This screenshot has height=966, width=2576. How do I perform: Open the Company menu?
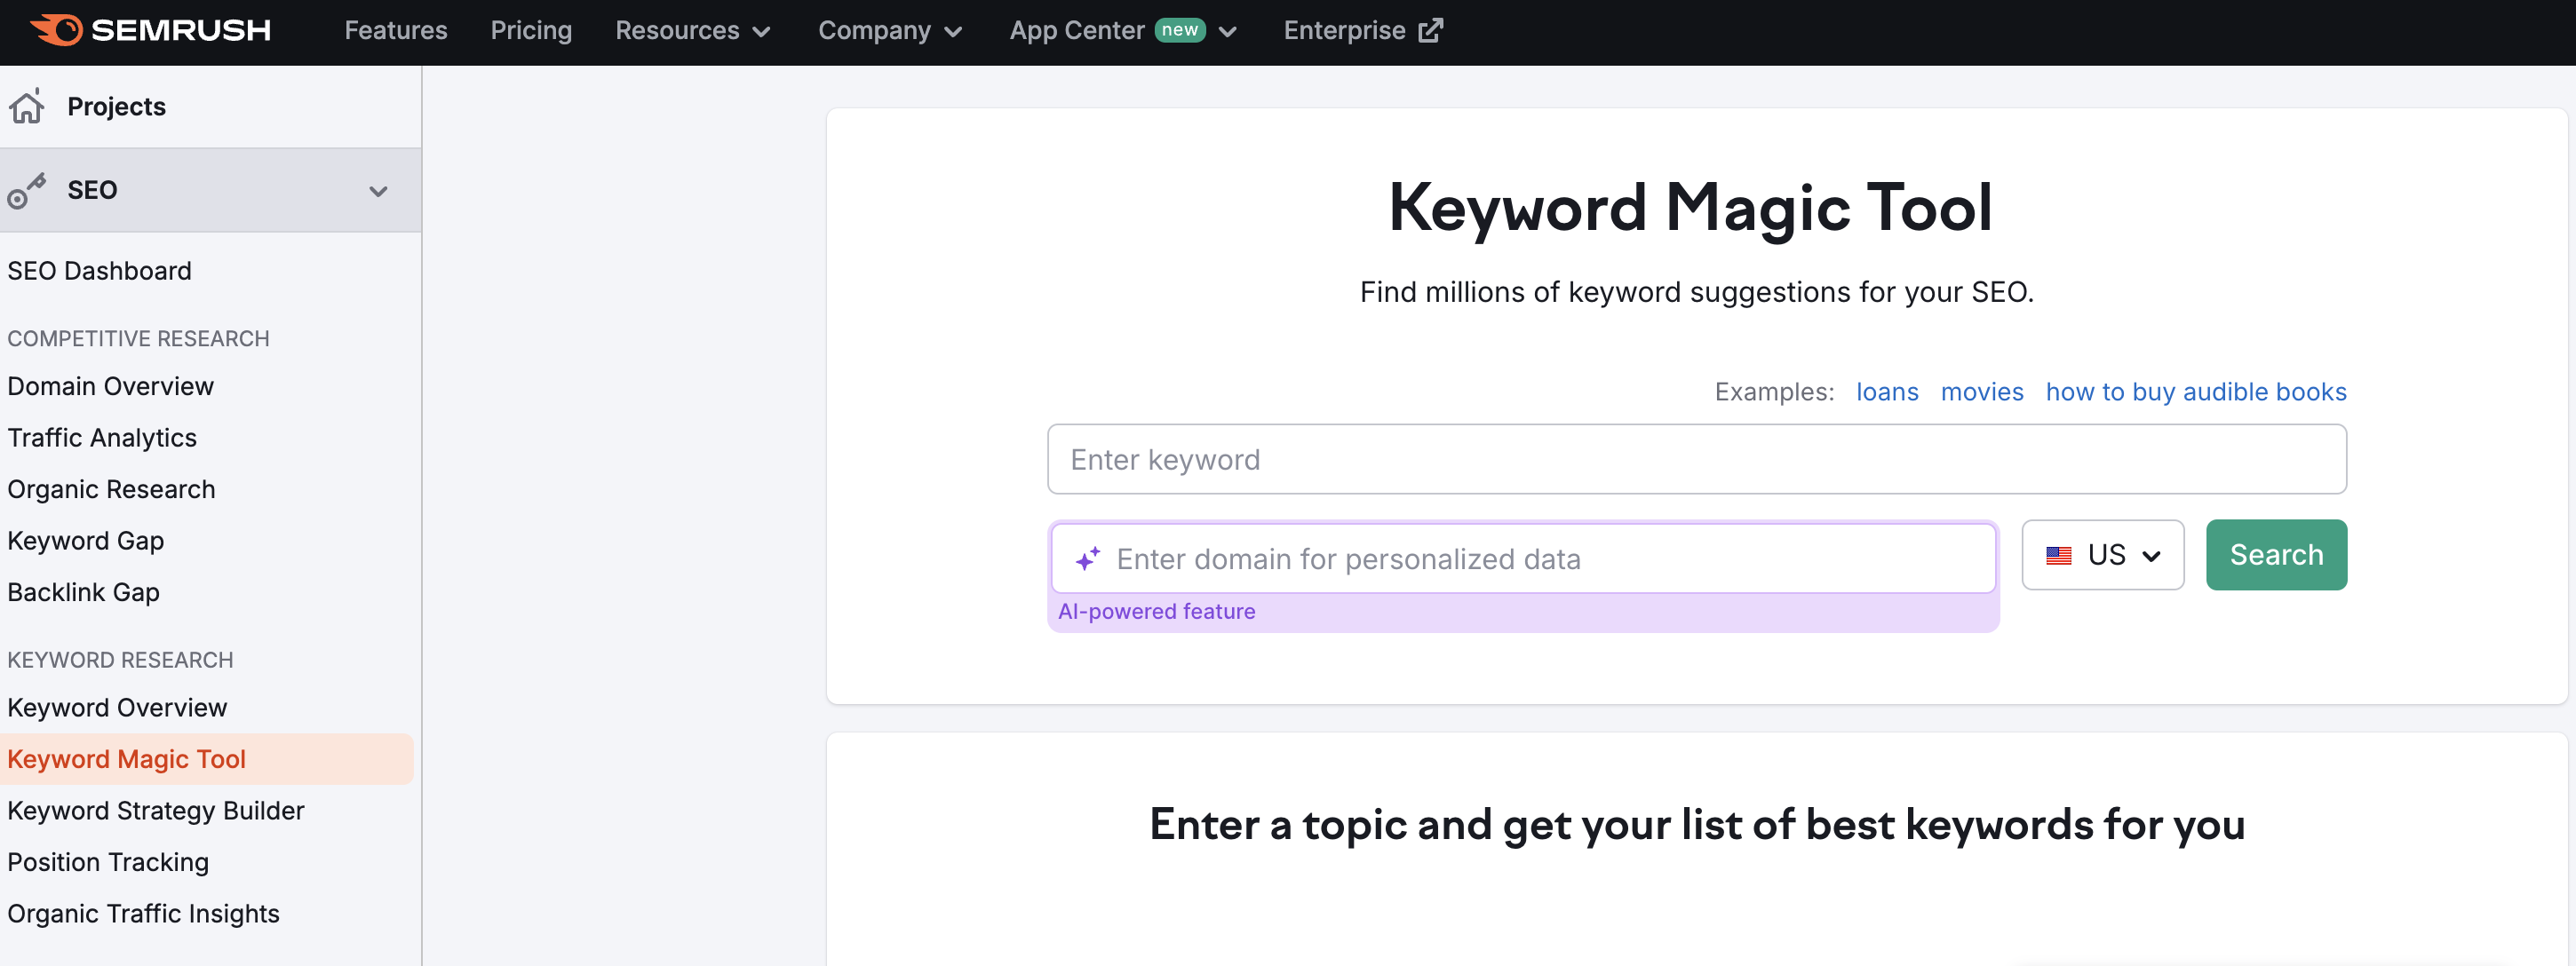coord(890,30)
